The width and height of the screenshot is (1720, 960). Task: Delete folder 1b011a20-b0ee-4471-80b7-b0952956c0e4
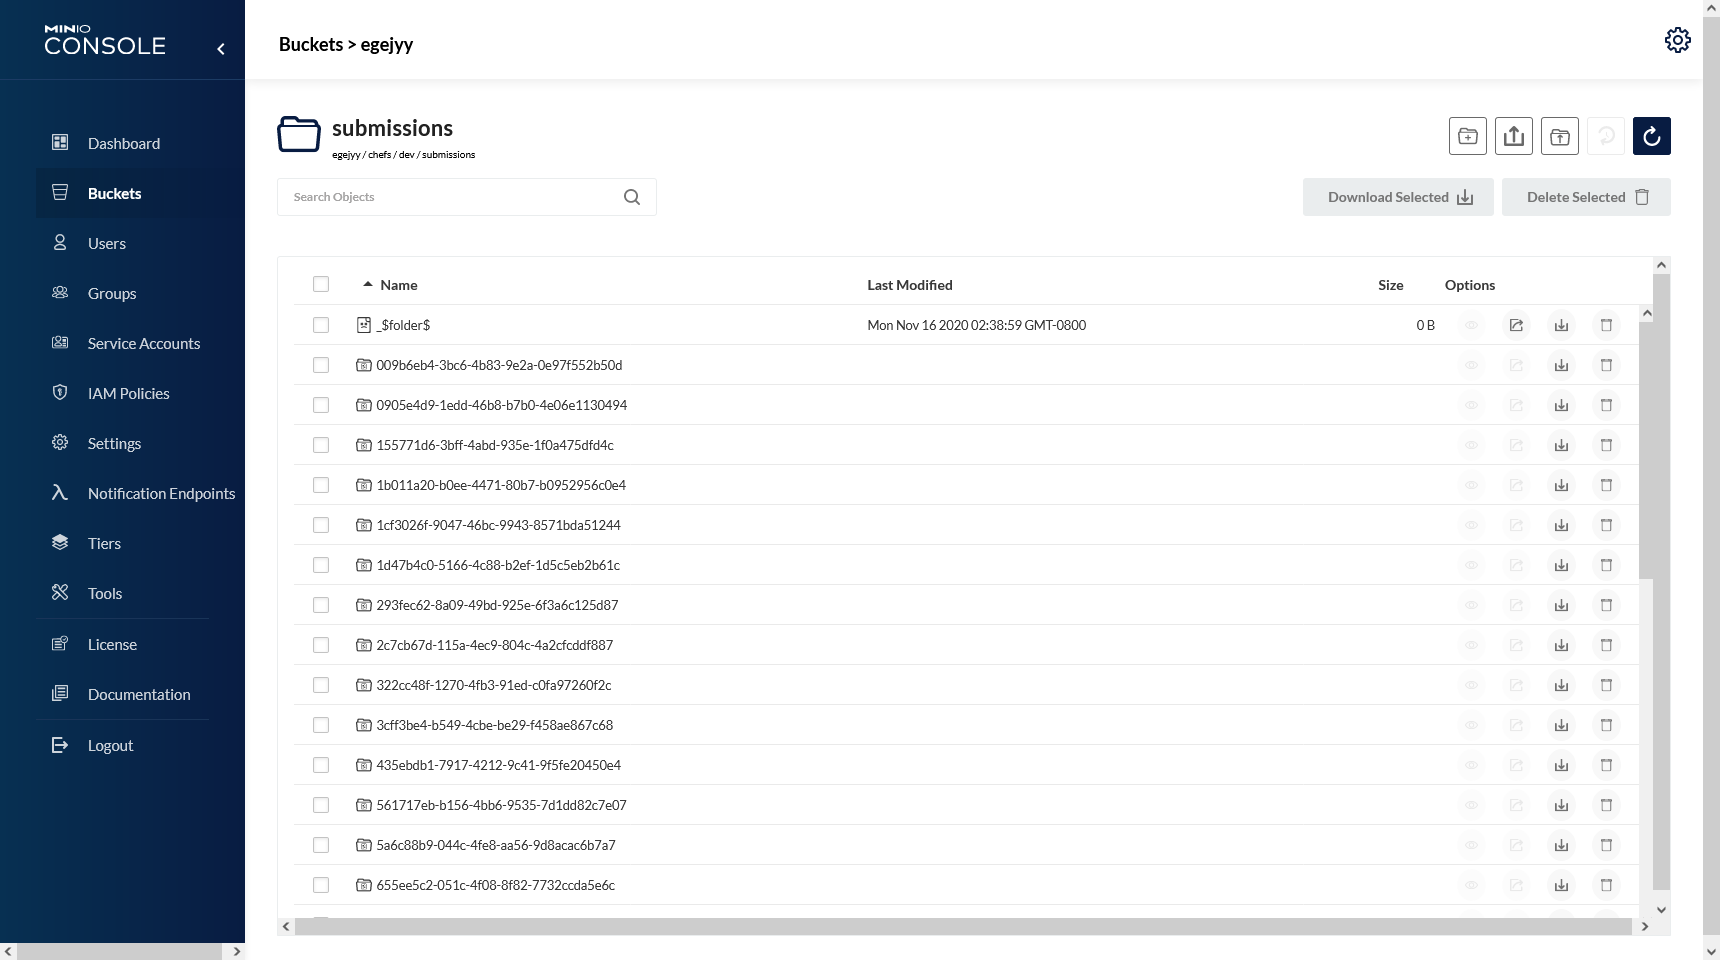click(x=1606, y=485)
